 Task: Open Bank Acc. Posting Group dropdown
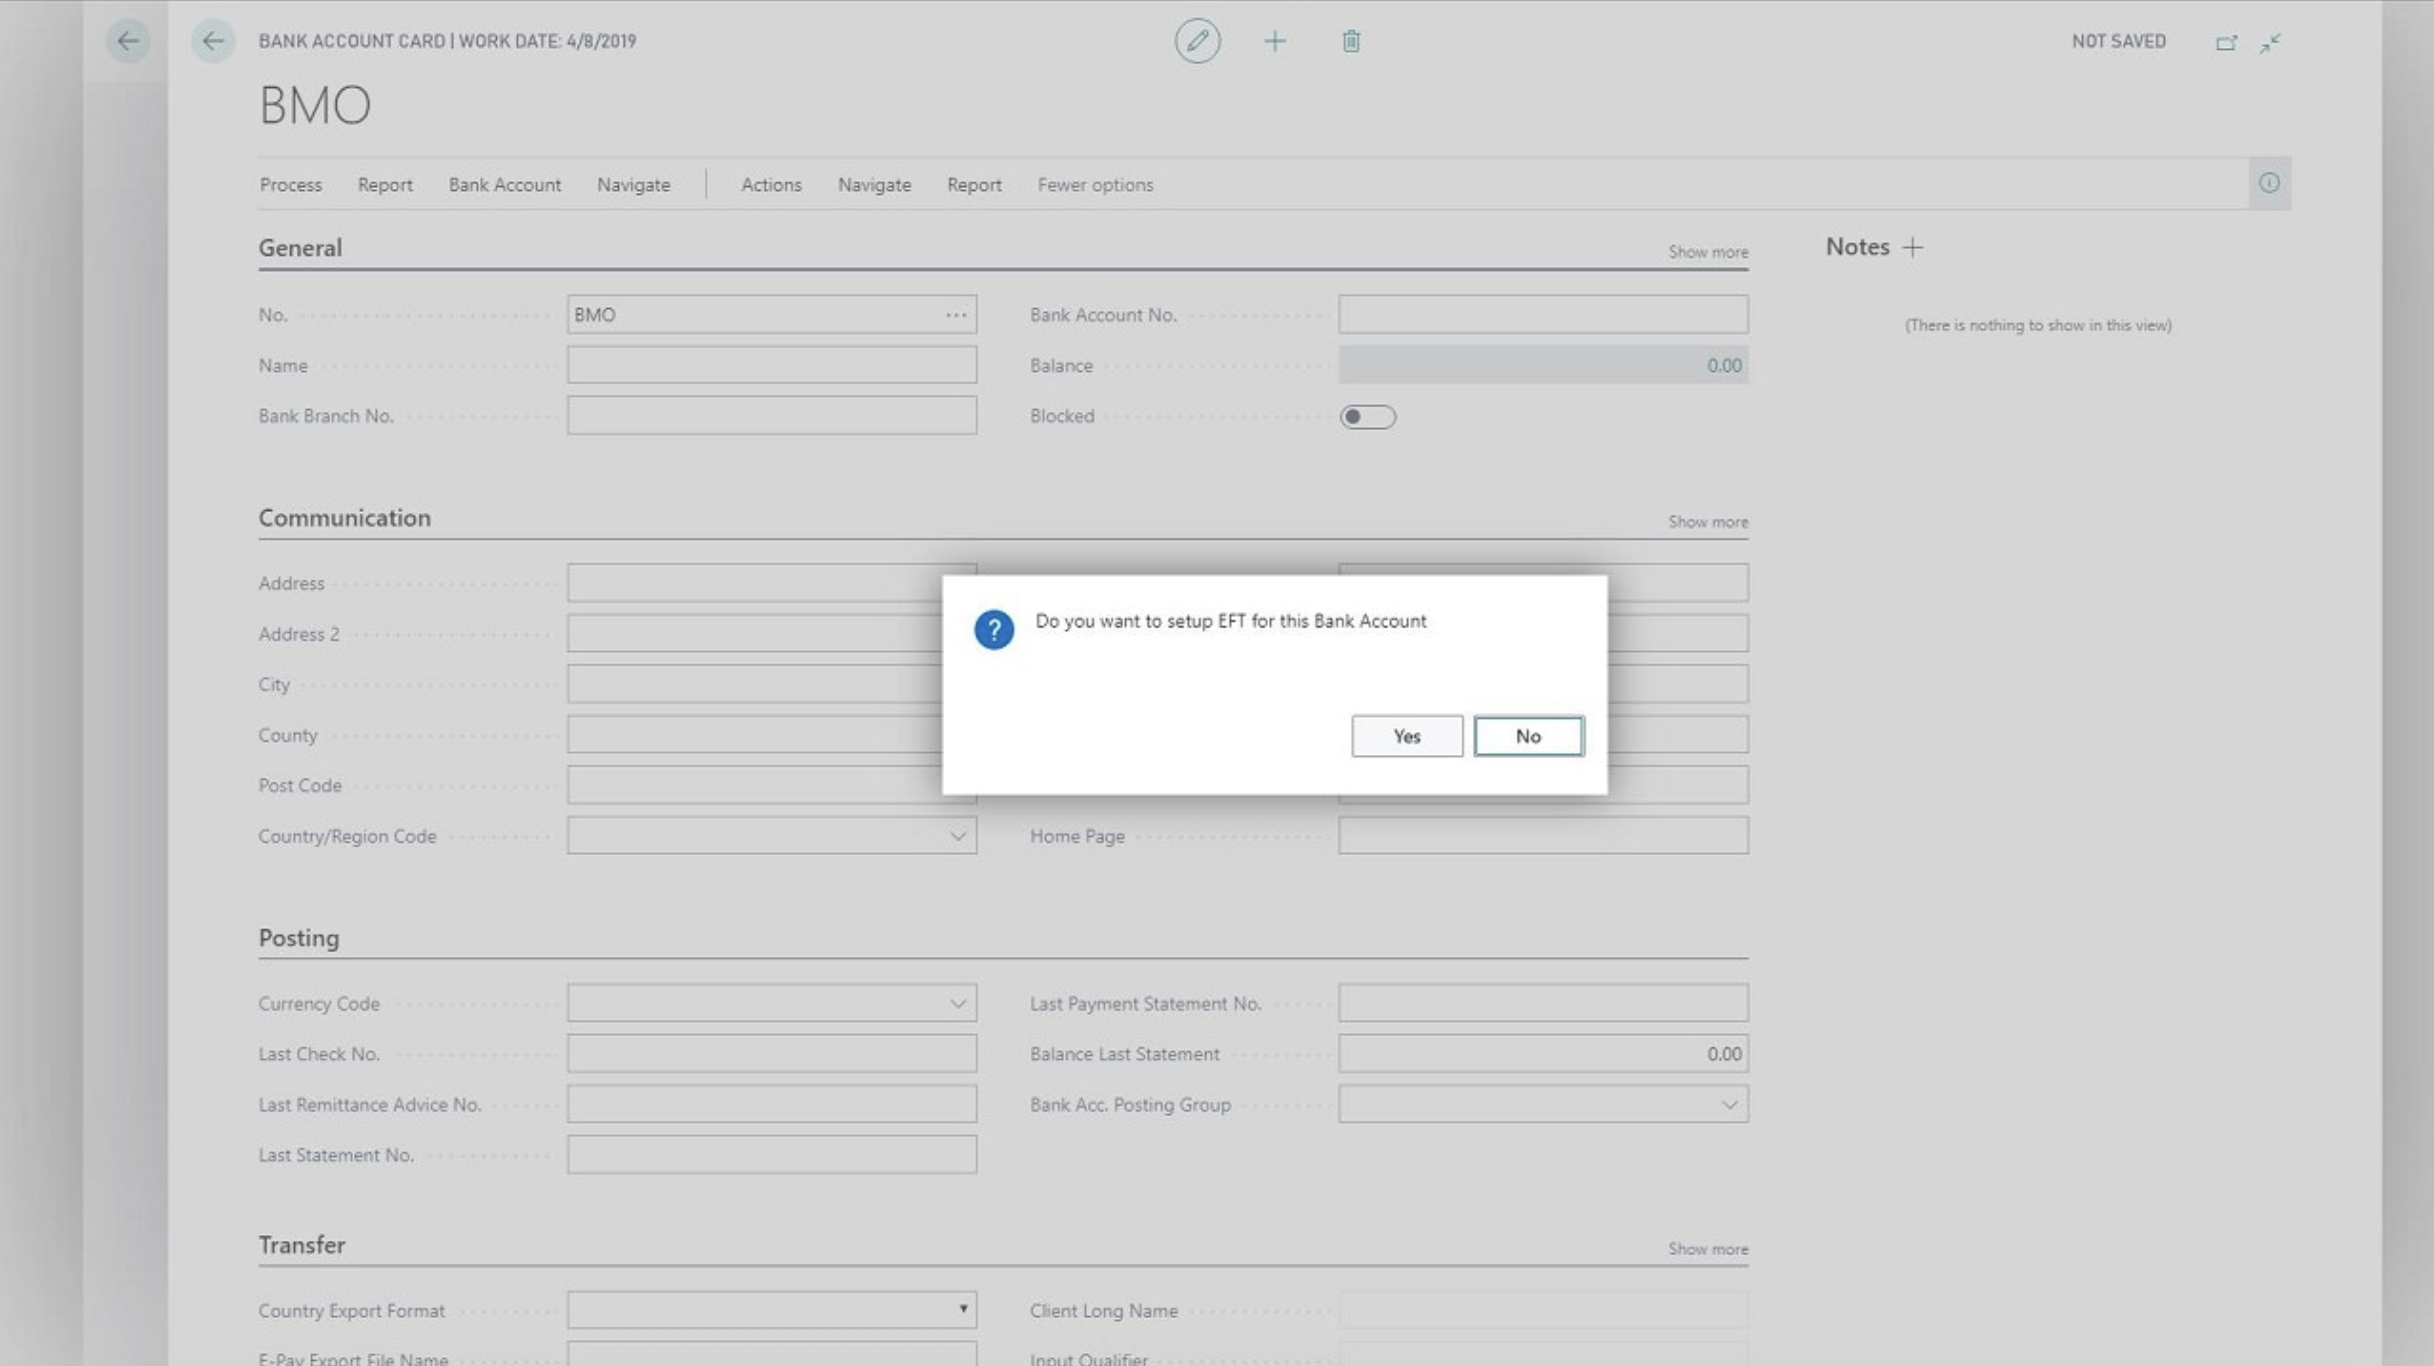[x=1729, y=1105]
